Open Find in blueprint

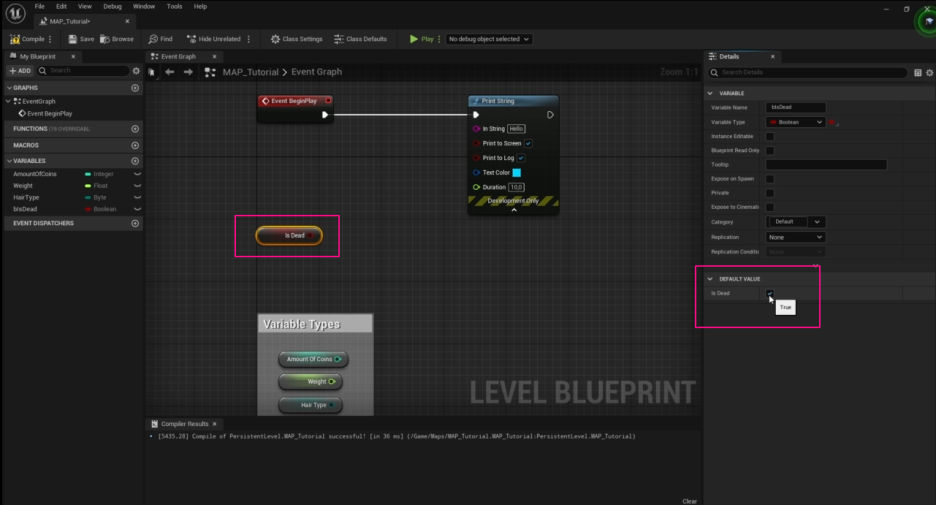(161, 39)
